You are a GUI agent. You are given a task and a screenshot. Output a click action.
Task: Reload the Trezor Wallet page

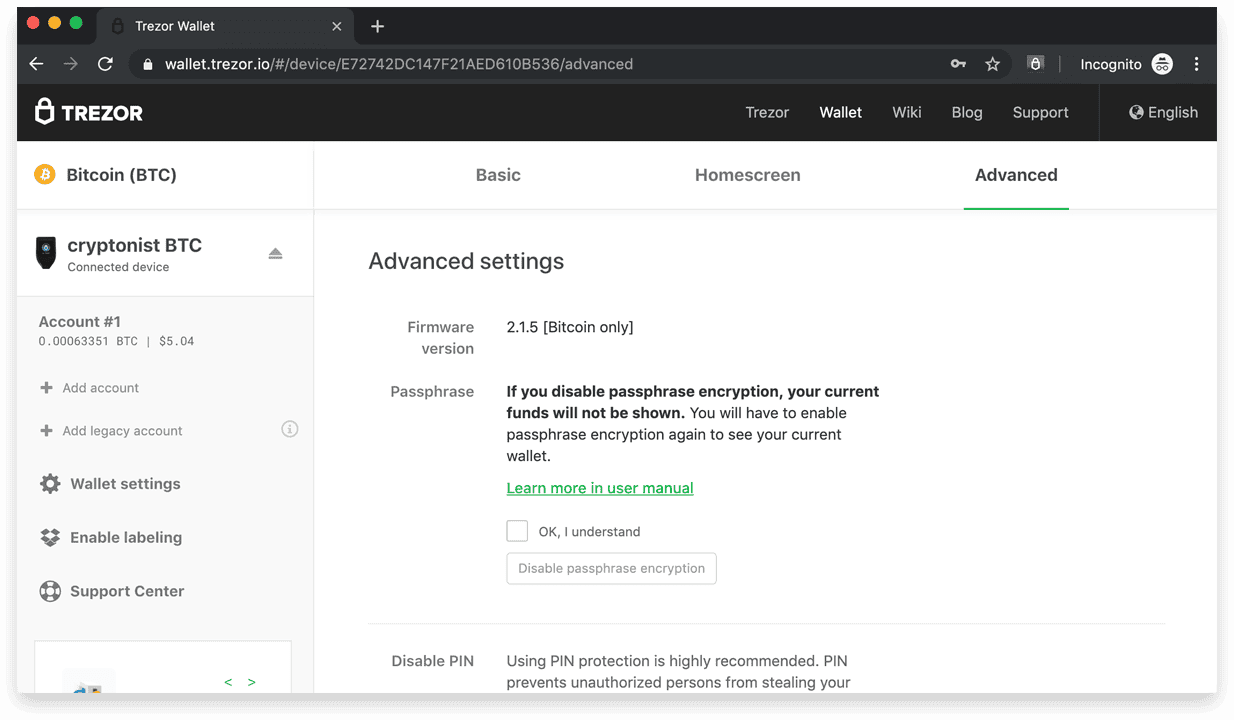click(x=105, y=64)
